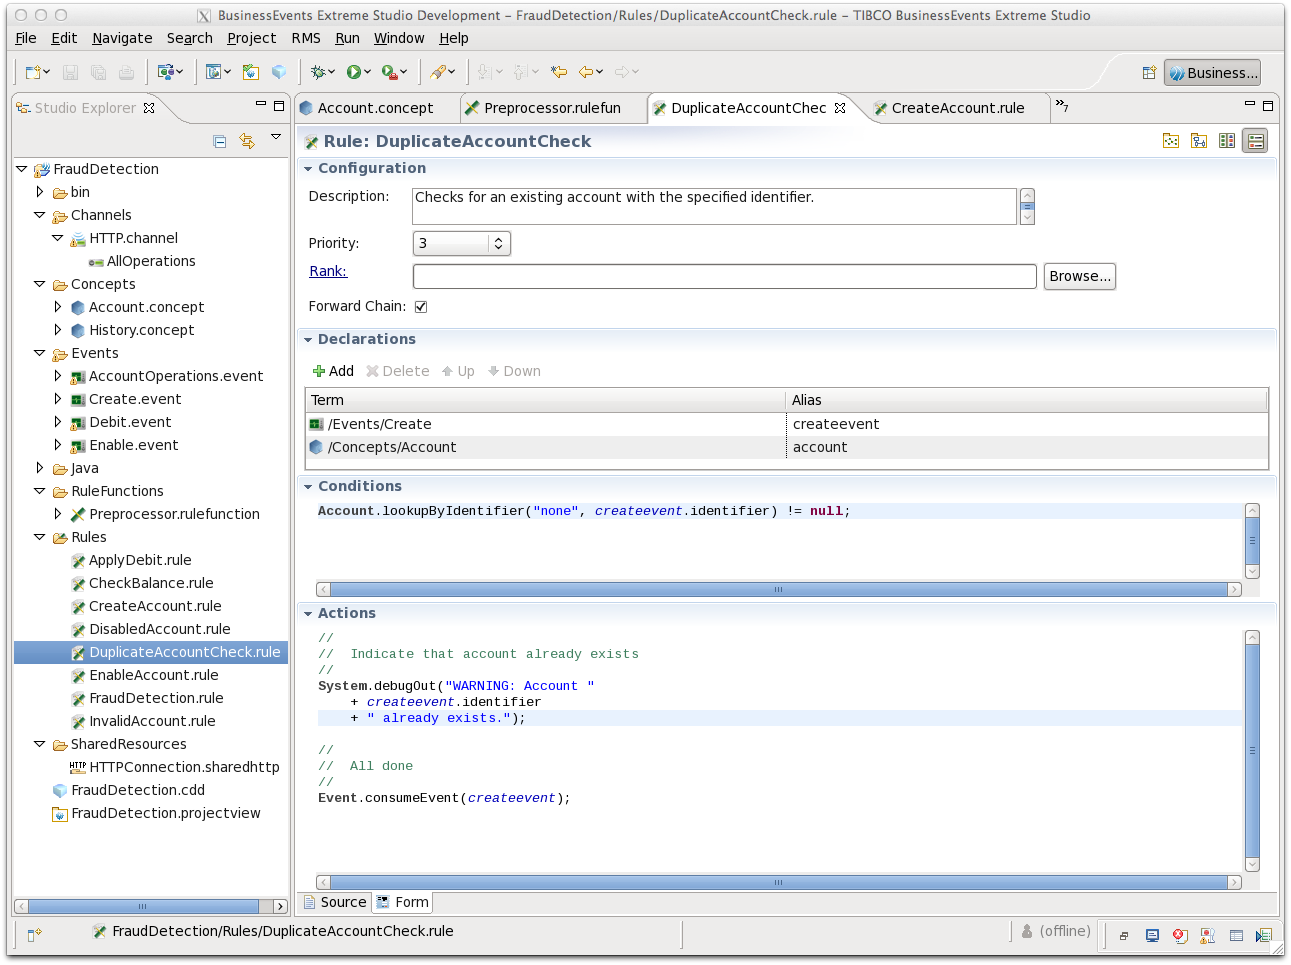Viewport: 1291px width, 965px height.
Task: Click the fast view icon in status bar
Action: coord(34,934)
